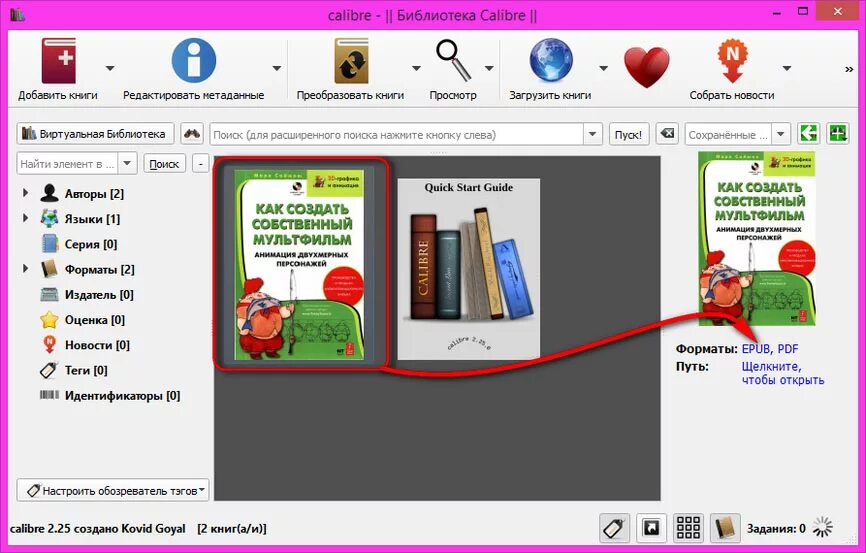
Task: Select Серия [0] in the tag browser
Action: point(91,244)
